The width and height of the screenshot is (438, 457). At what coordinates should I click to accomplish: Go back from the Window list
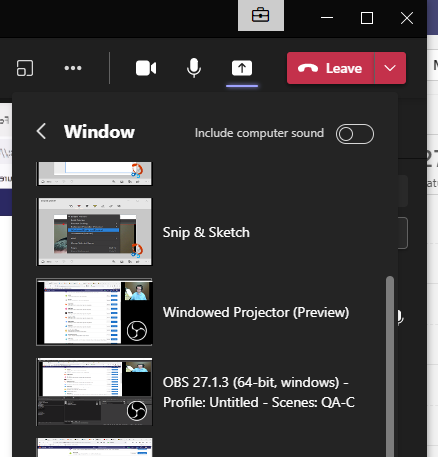[x=41, y=131]
